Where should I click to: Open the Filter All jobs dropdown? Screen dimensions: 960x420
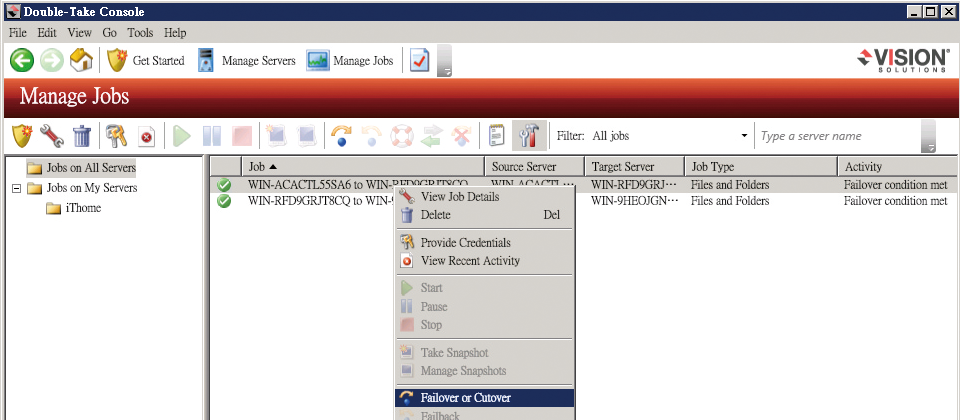(743, 136)
